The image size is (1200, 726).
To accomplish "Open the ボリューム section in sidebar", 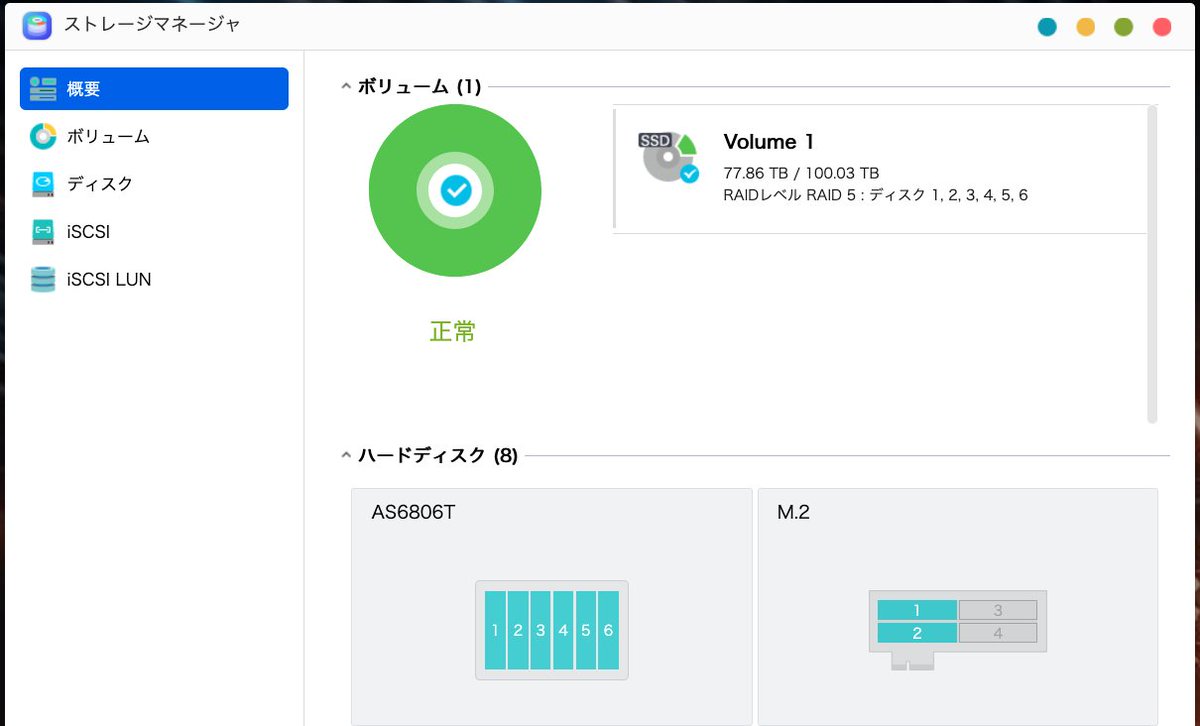I will (108, 137).
